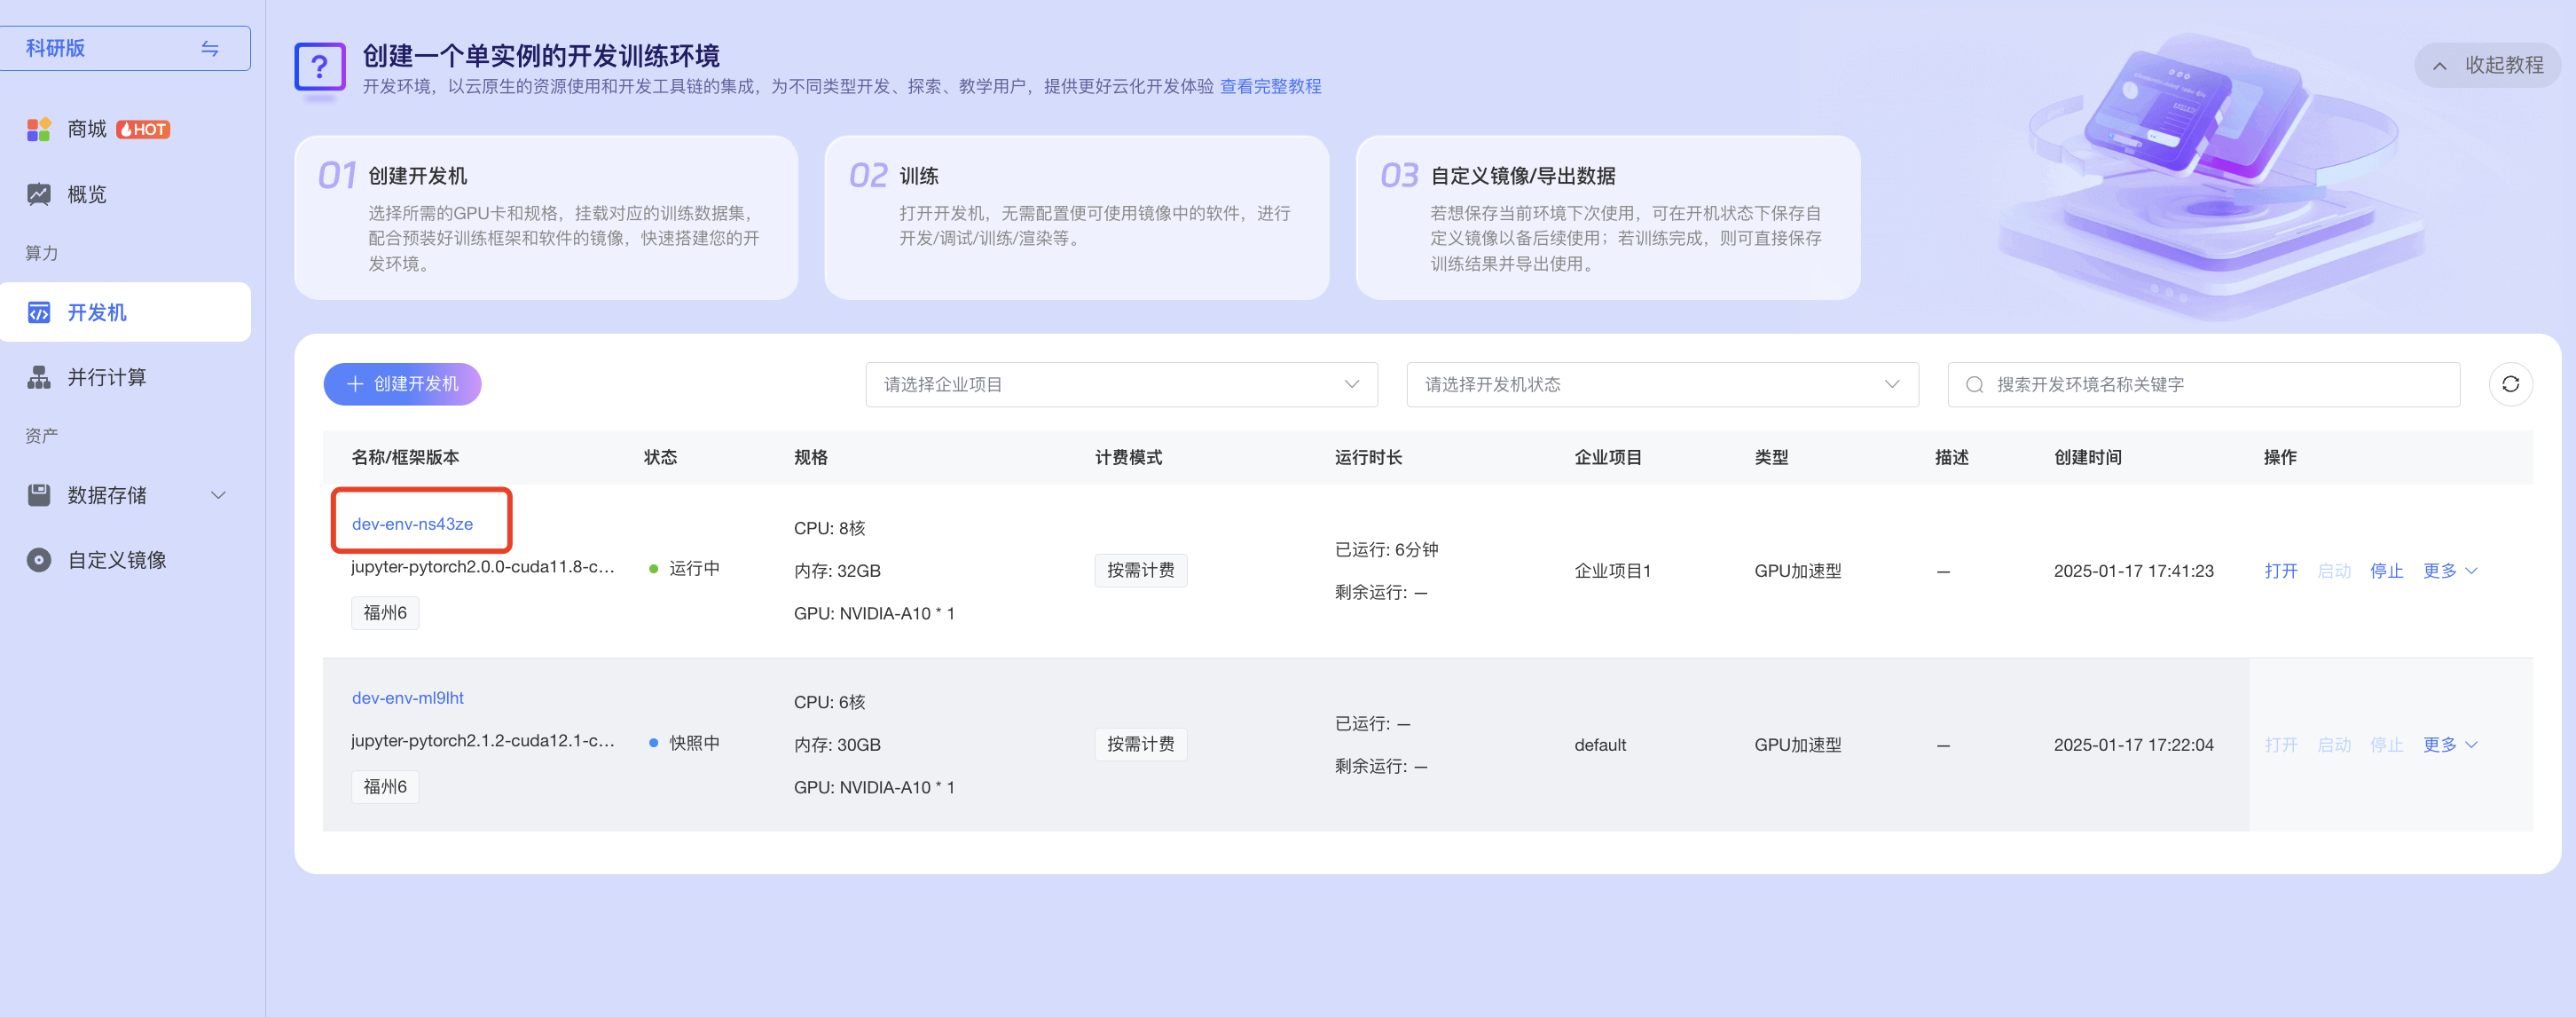Expand 数据存储 submenu chevron

click(x=219, y=495)
